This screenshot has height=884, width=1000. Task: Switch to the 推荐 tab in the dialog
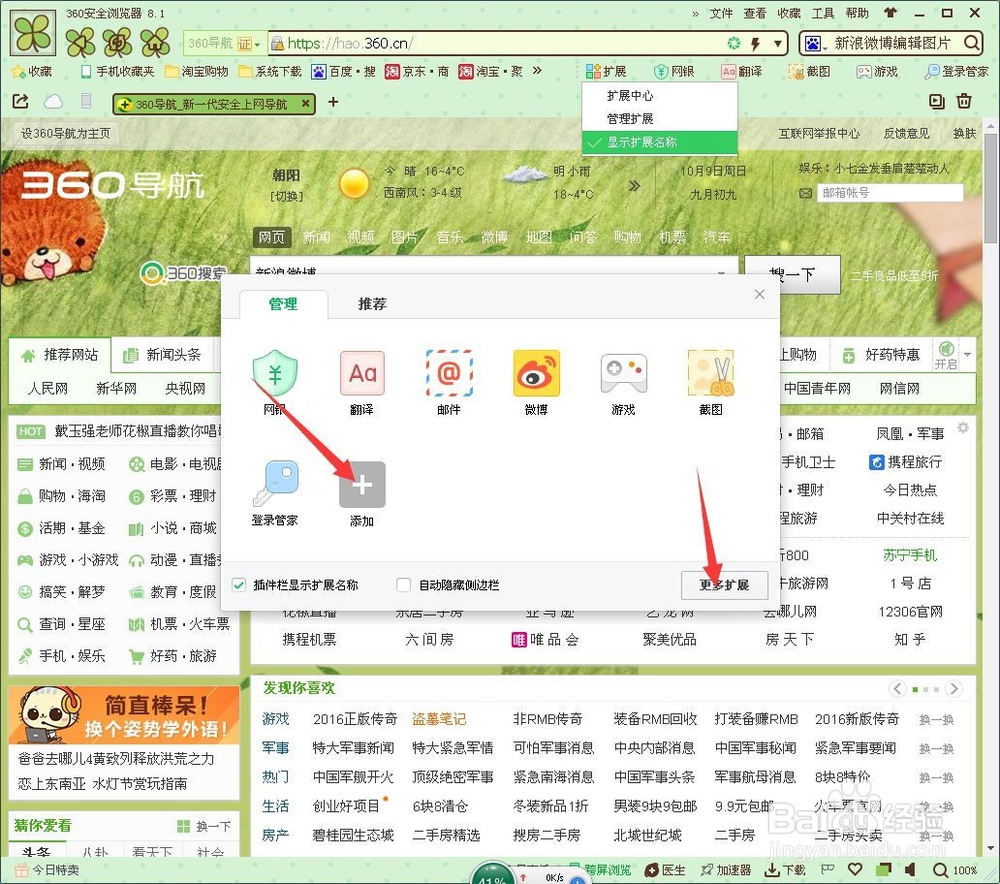[372, 305]
